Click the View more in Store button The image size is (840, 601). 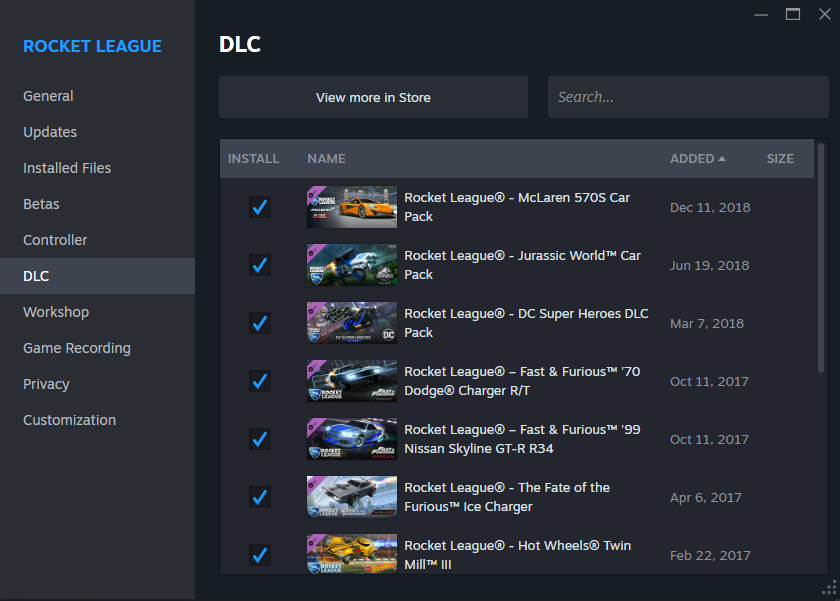pos(373,97)
